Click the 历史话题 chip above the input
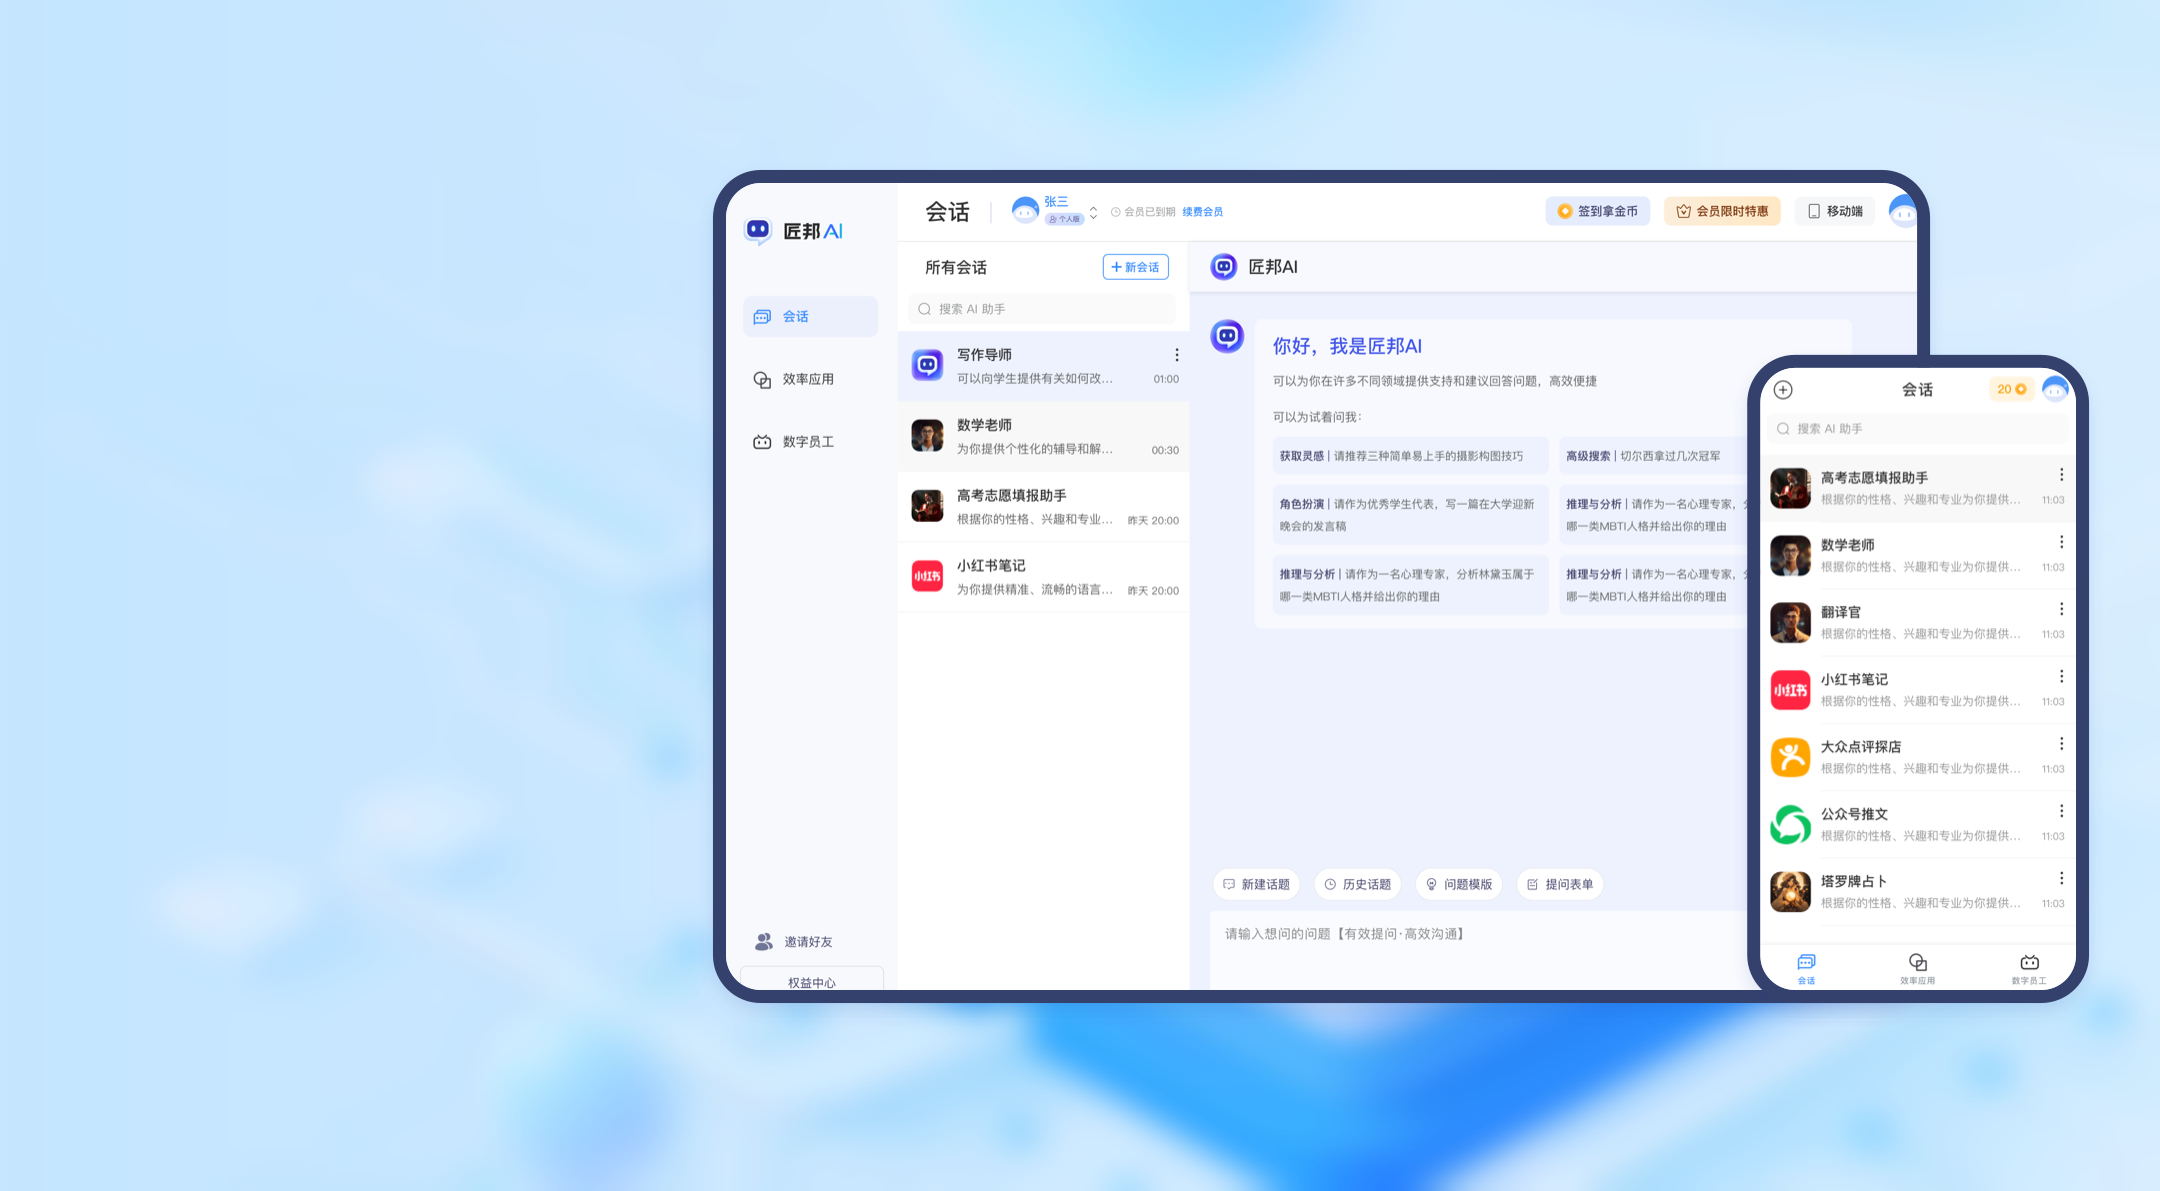Viewport: 2160px width, 1191px height. click(x=1357, y=884)
